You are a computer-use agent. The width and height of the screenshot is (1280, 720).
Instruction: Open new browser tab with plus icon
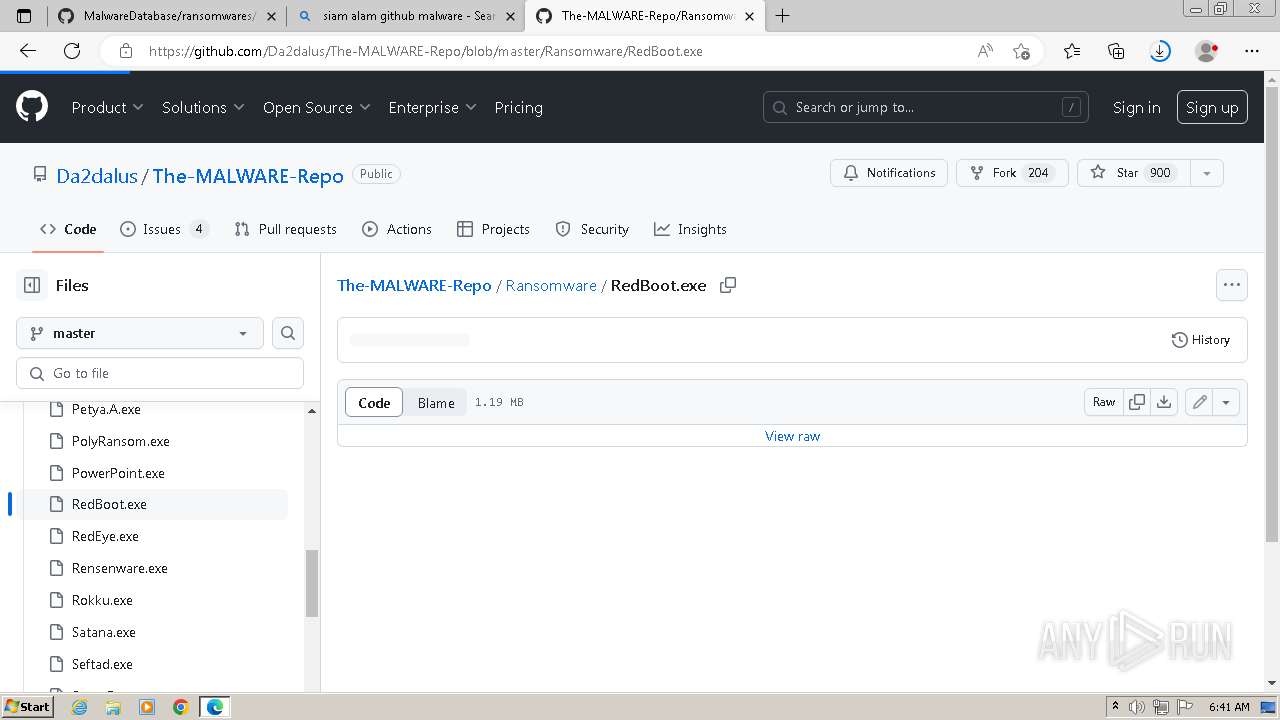[x=782, y=16]
